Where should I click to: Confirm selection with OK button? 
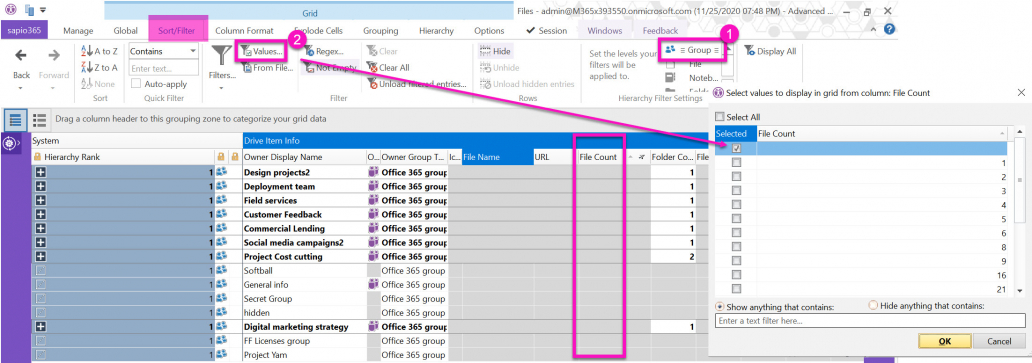944,341
